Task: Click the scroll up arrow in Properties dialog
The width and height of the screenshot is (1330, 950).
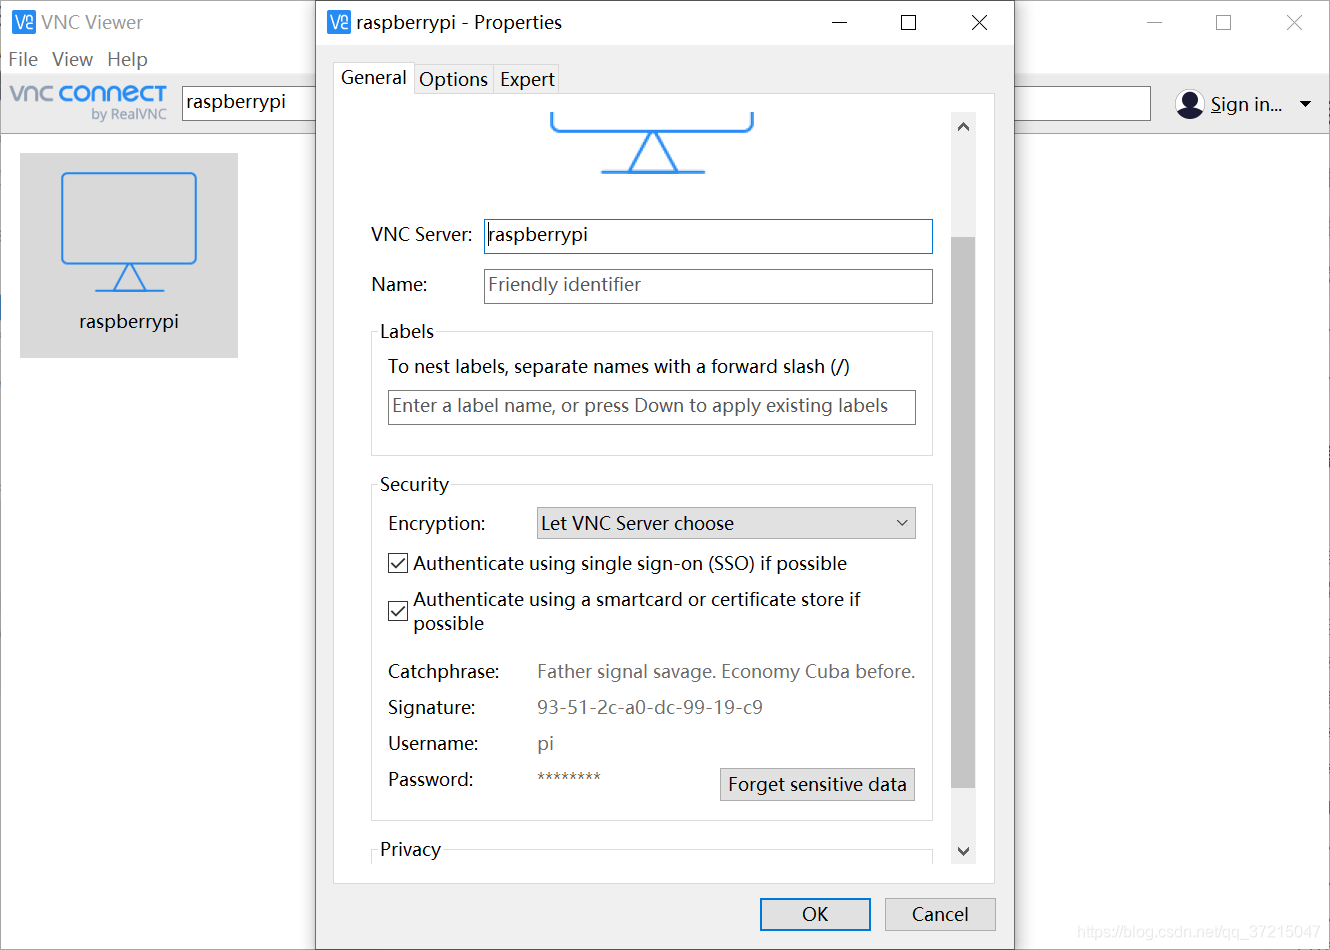Action: click(963, 127)
